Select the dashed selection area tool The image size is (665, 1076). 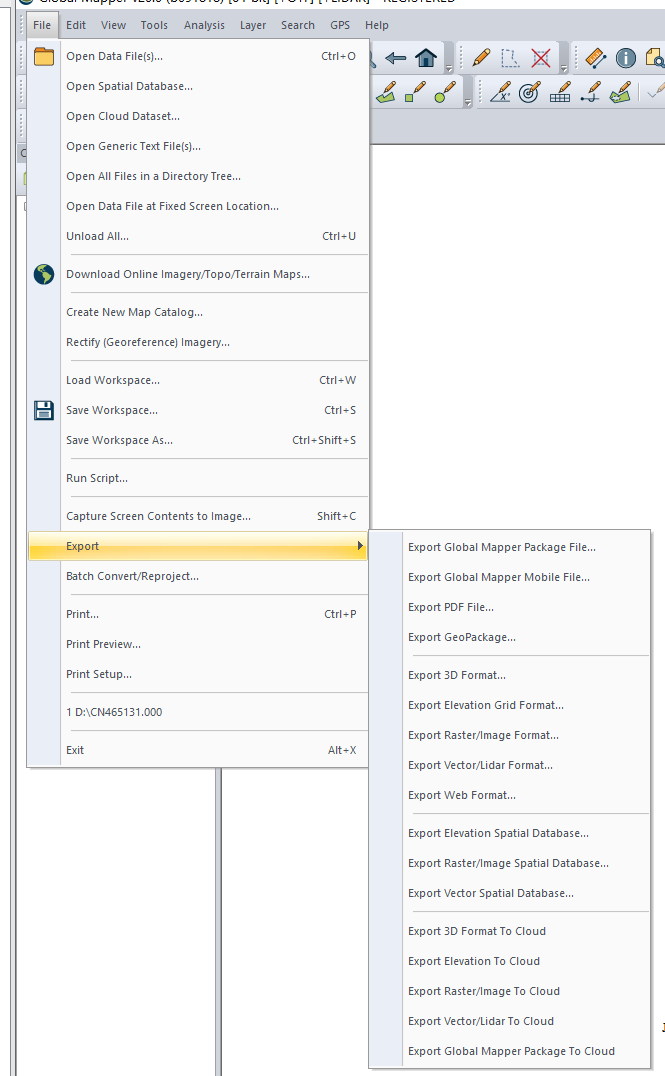510,58
